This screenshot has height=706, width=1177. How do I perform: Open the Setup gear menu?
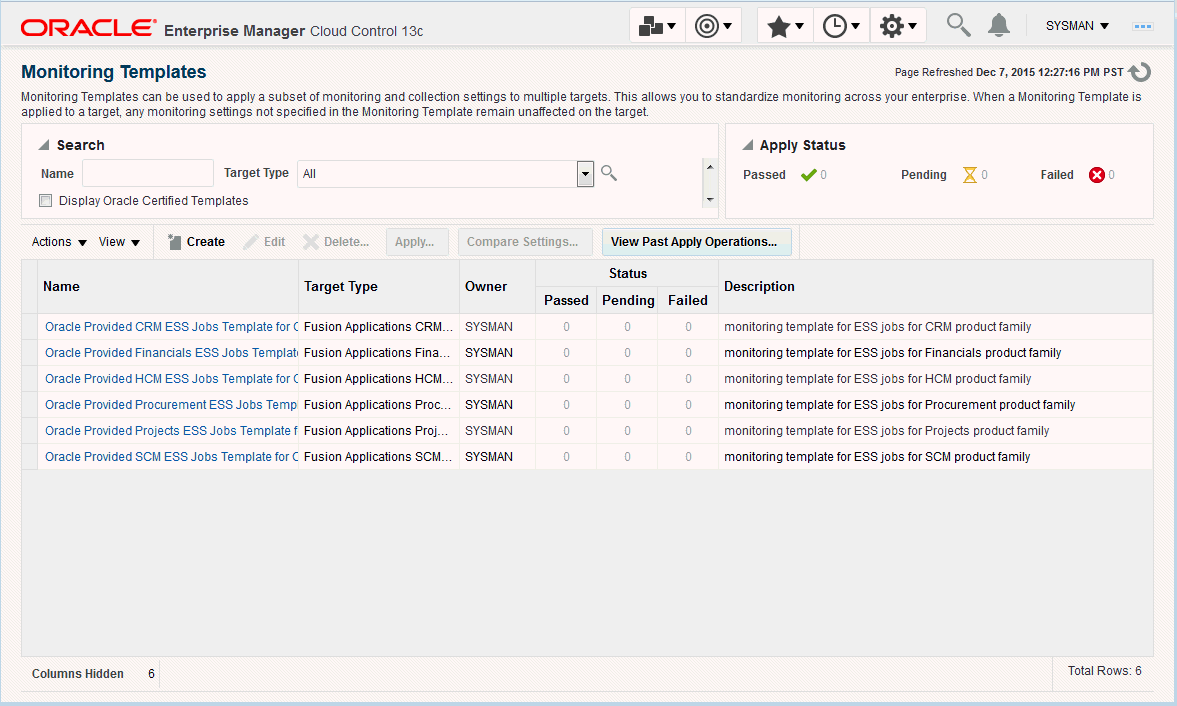coord(898,26)
